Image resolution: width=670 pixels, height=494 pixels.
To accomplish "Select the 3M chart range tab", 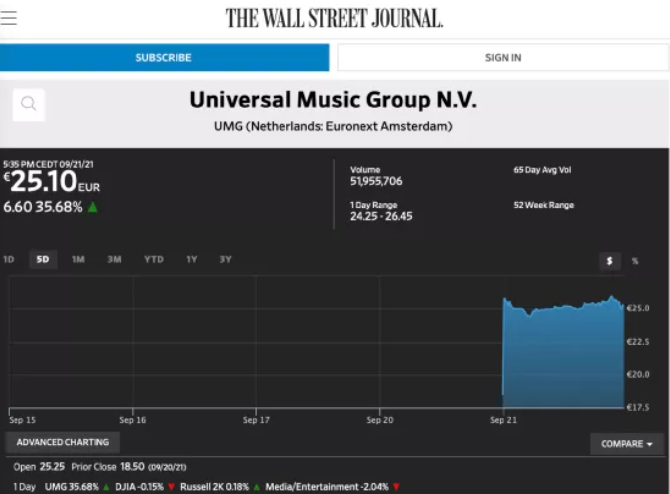I will [114, 259].
